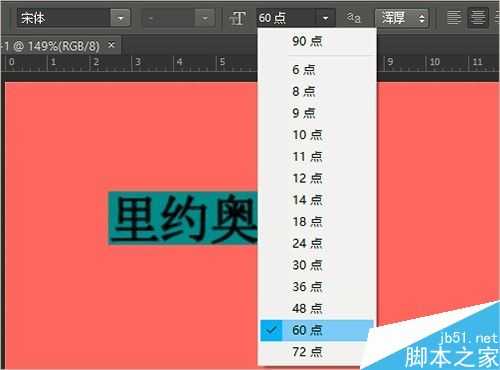
Task: Open the font family dropdown arrow
Action: point(120,18)
